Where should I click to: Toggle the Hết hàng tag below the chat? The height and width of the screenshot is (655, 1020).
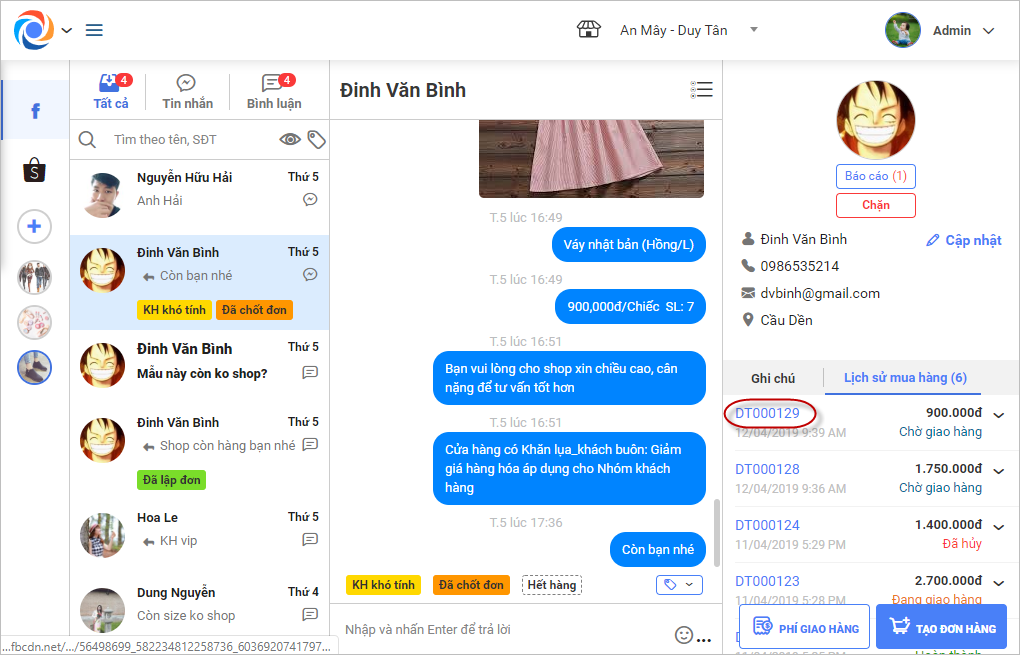click(x=552, y=585)
